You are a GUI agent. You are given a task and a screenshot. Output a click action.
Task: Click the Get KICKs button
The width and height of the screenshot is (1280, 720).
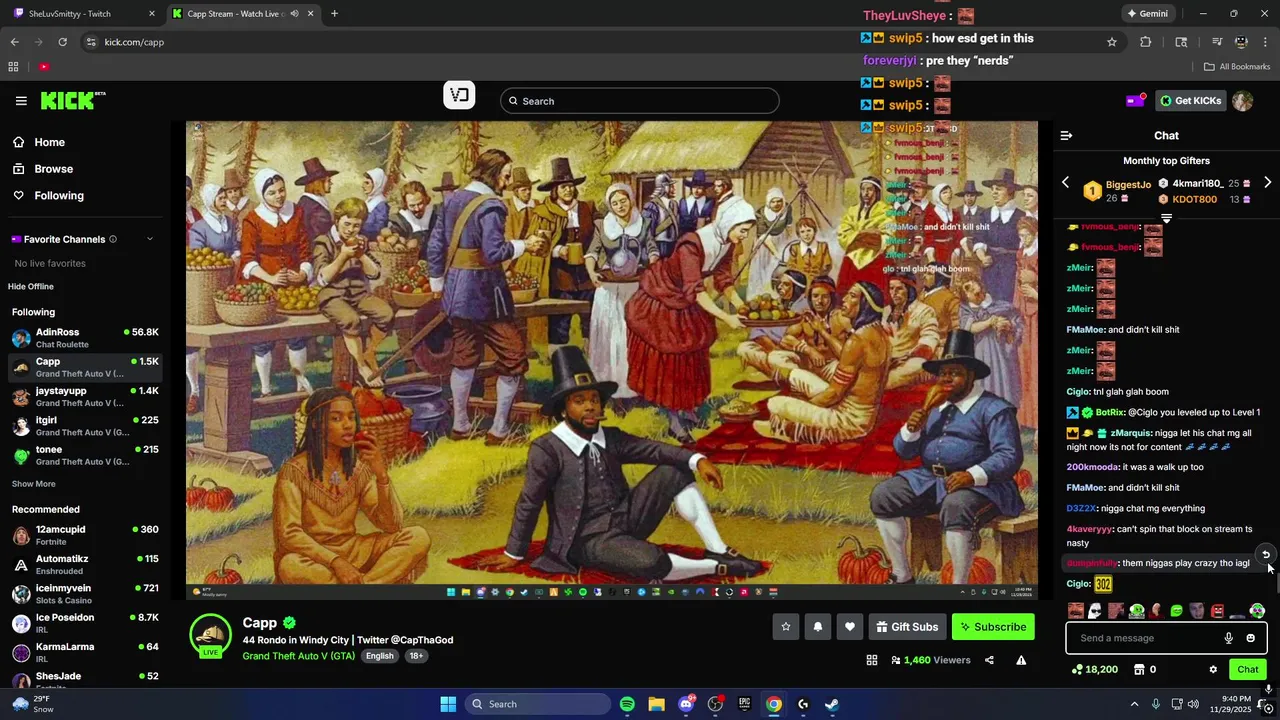(x=1190, y=101)
